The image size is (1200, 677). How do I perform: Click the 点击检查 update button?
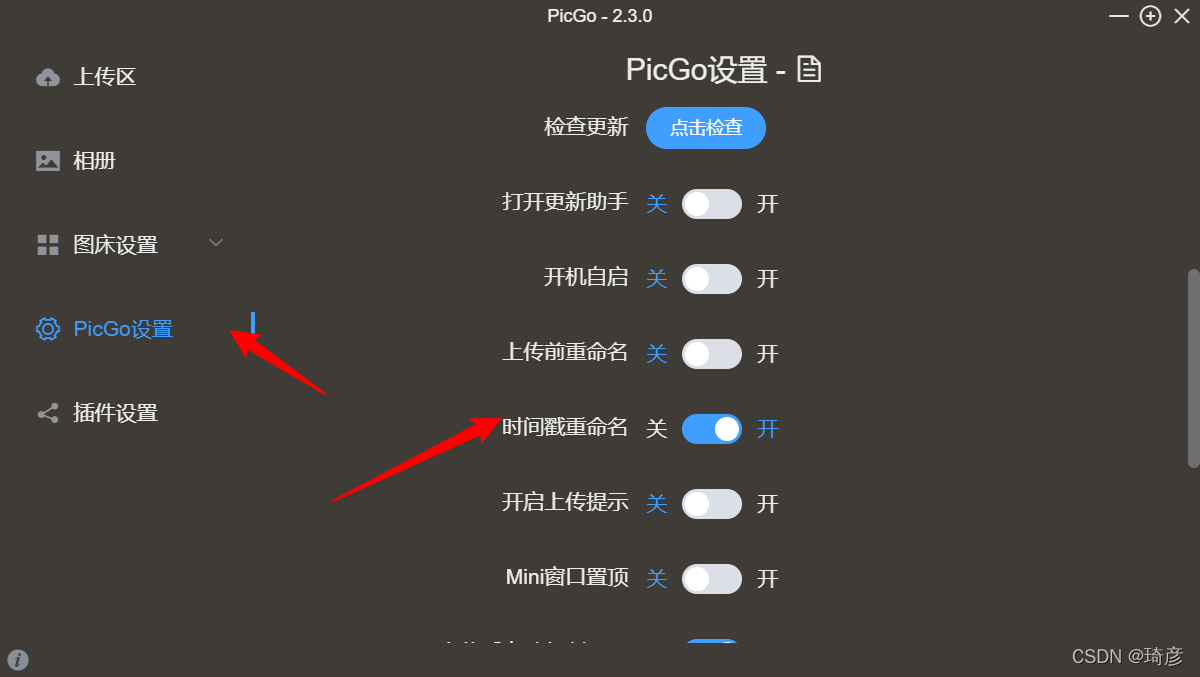706,128
